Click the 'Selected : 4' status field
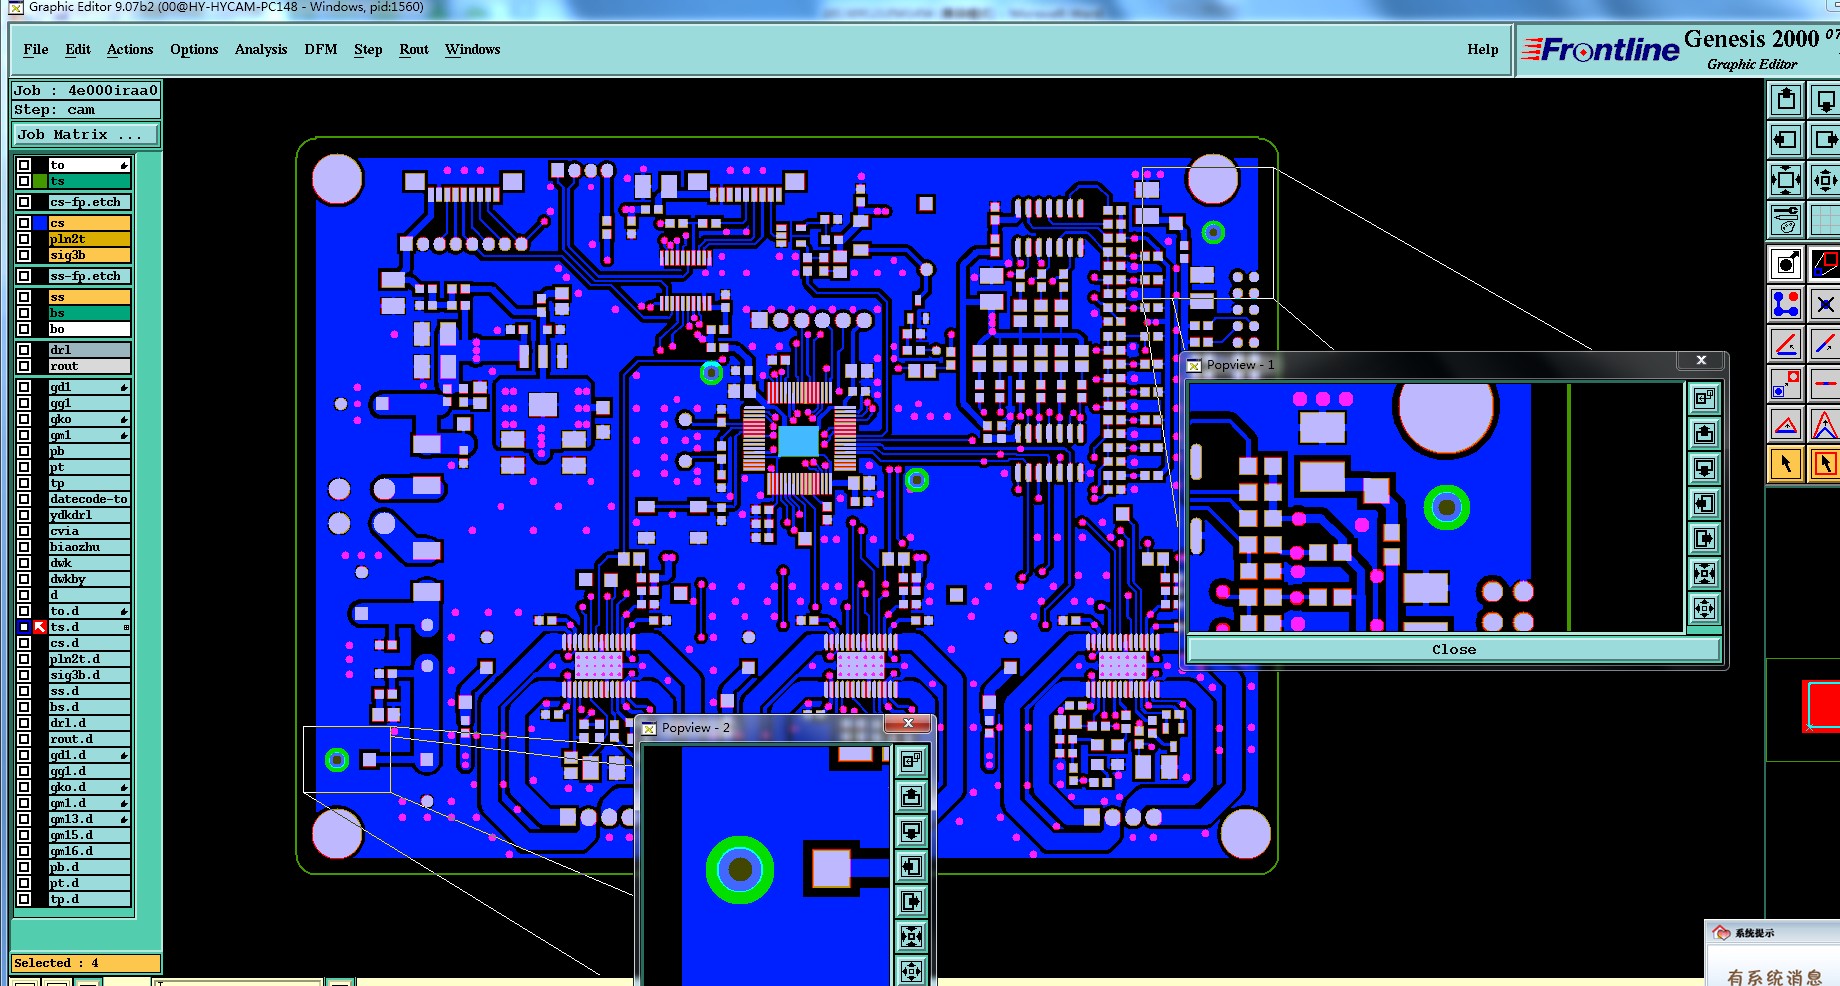1840x986 pixels. (86, 963)
